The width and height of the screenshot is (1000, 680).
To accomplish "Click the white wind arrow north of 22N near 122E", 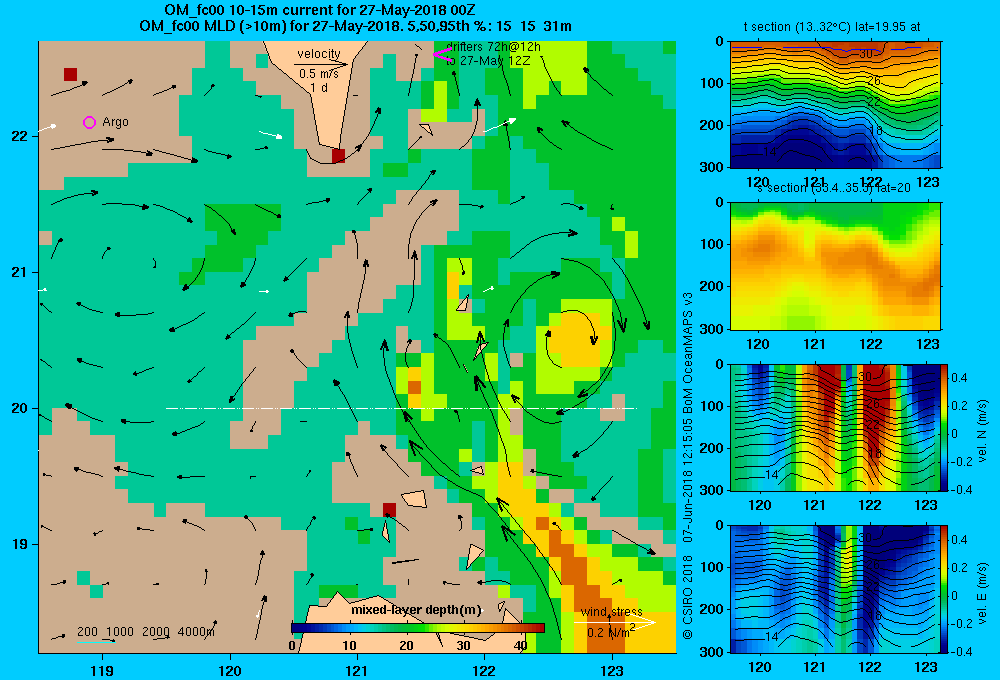I will (499, 125).
